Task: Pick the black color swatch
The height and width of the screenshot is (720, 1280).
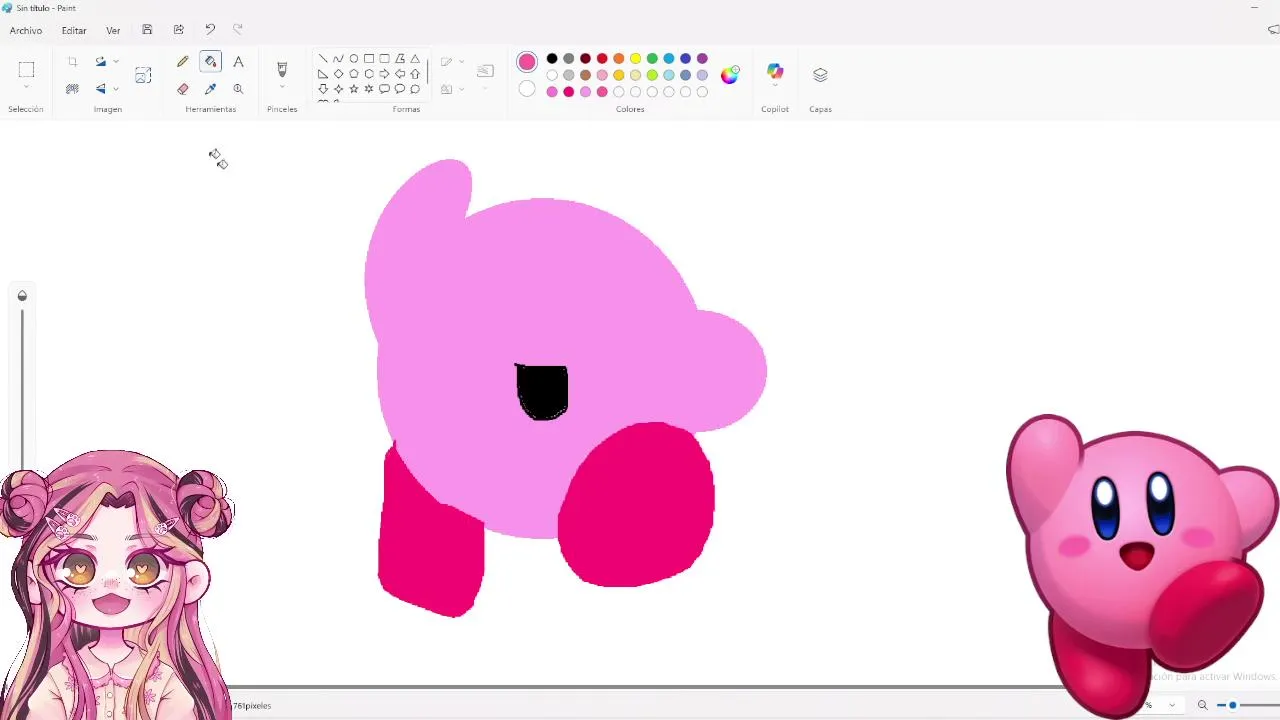Action: (552, 59)
